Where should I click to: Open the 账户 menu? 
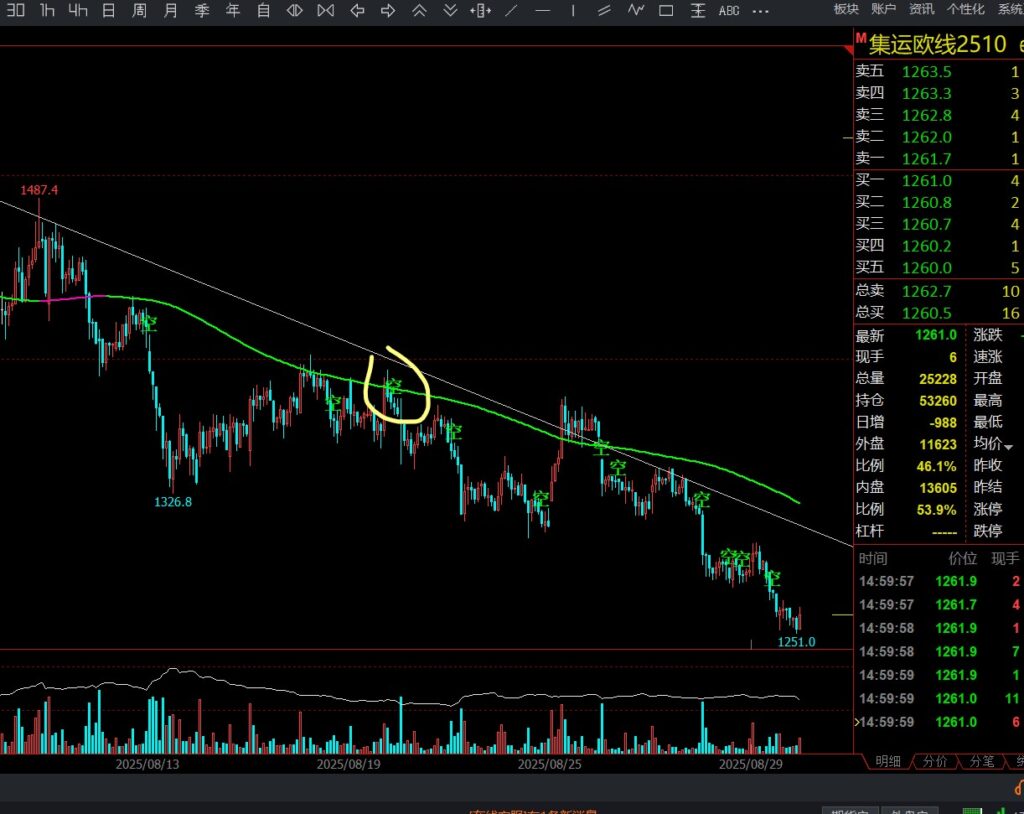pyautogui.click(x=884, y=9)
